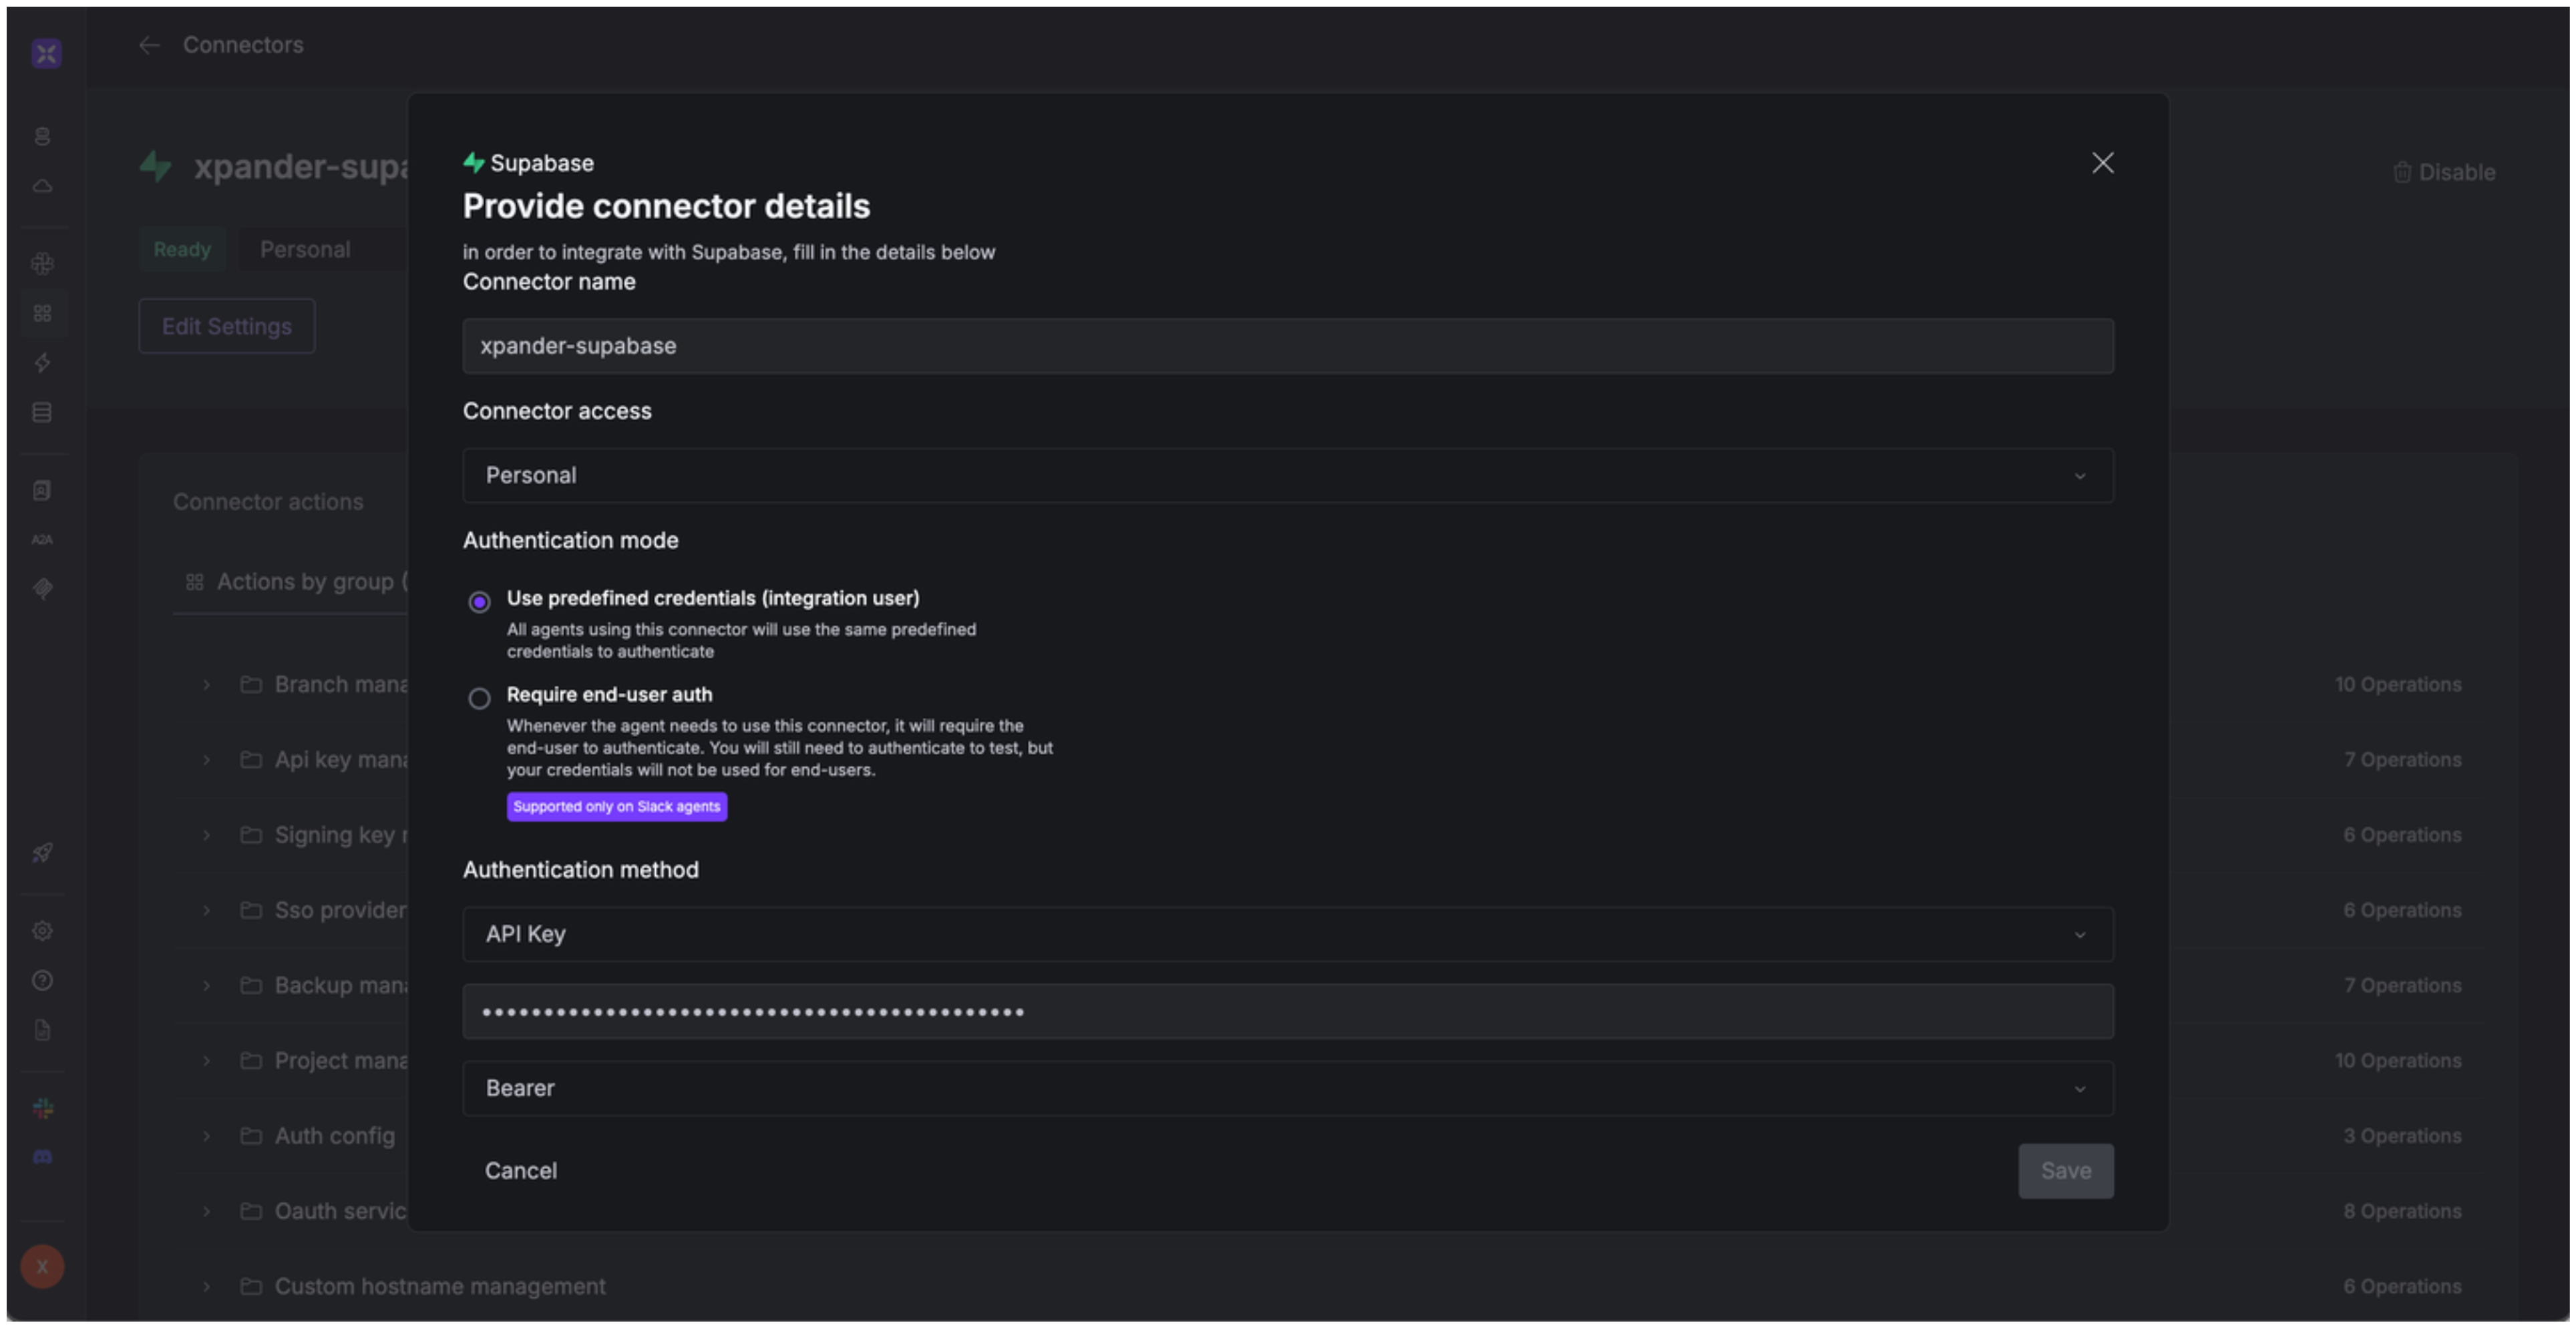Open the Bearer token type dropdown

tap(1287, 1088)
